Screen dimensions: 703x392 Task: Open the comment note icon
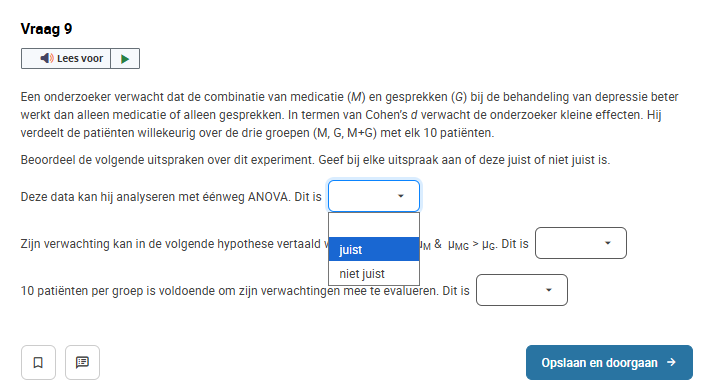(x=82, y=362)
